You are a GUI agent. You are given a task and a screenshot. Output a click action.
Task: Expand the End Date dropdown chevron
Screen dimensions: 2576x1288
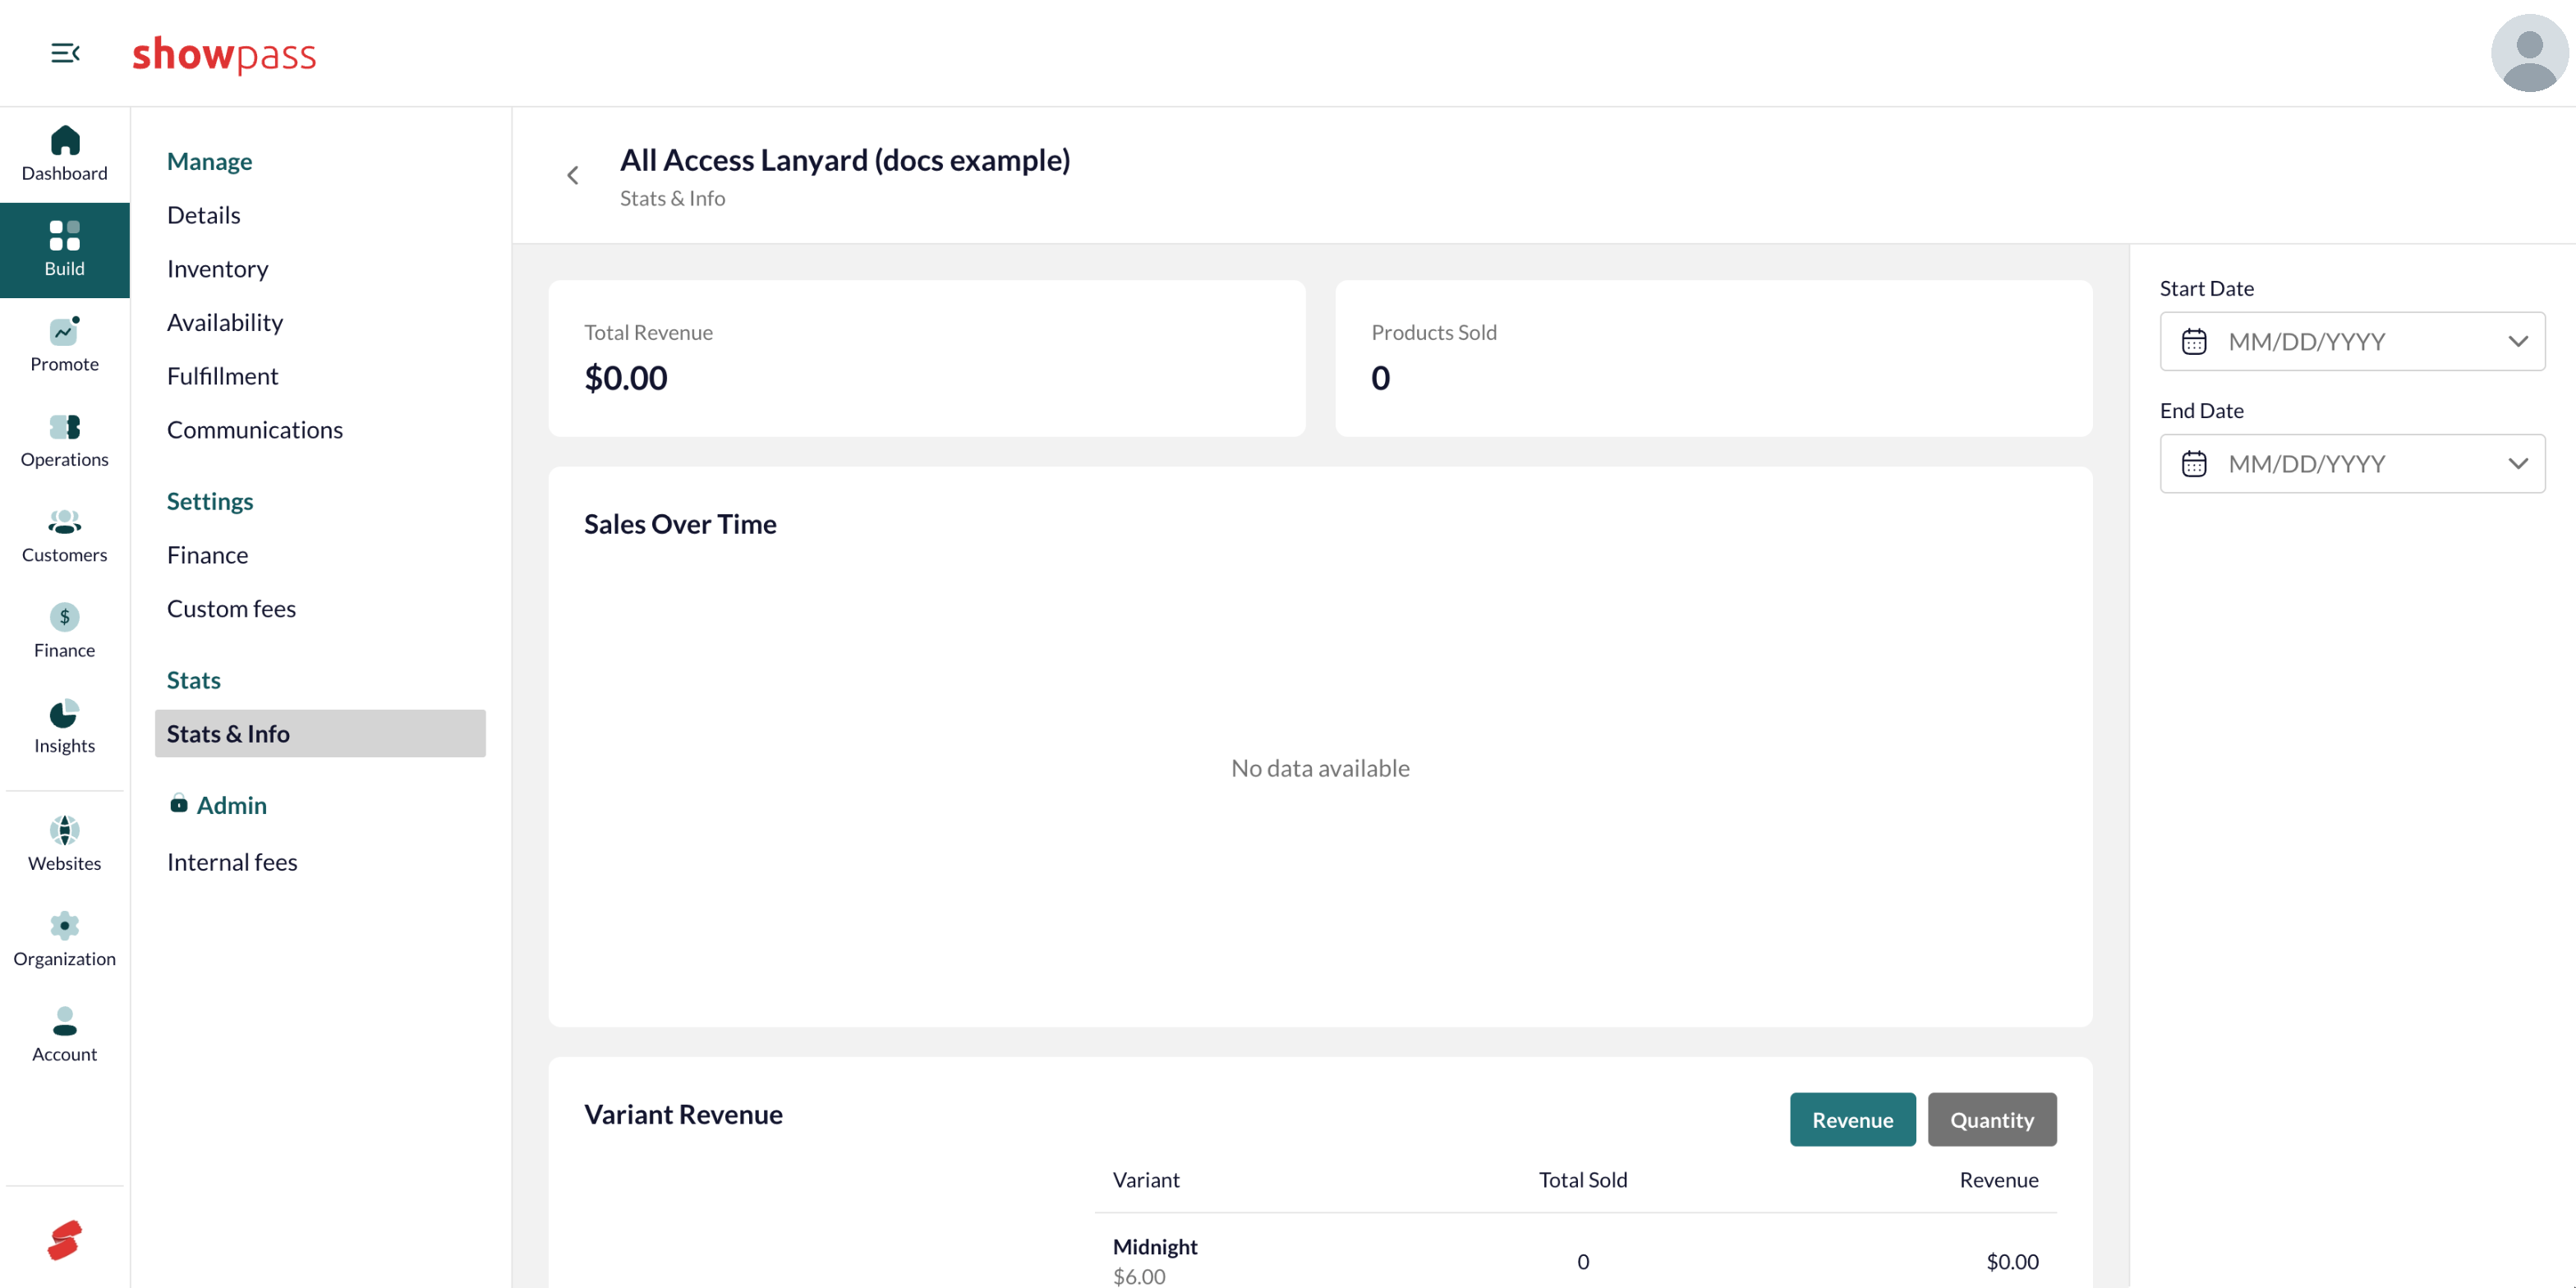point(2518,464)
